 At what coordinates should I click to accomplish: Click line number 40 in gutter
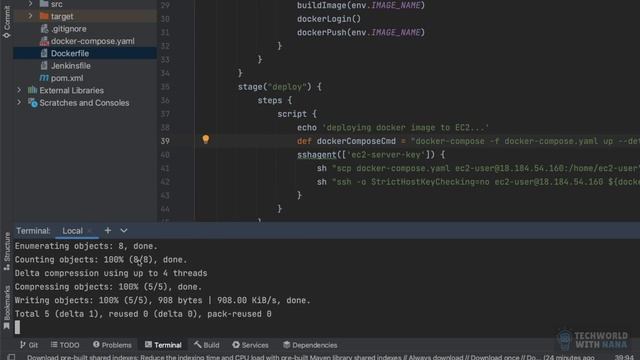[165, 155]
